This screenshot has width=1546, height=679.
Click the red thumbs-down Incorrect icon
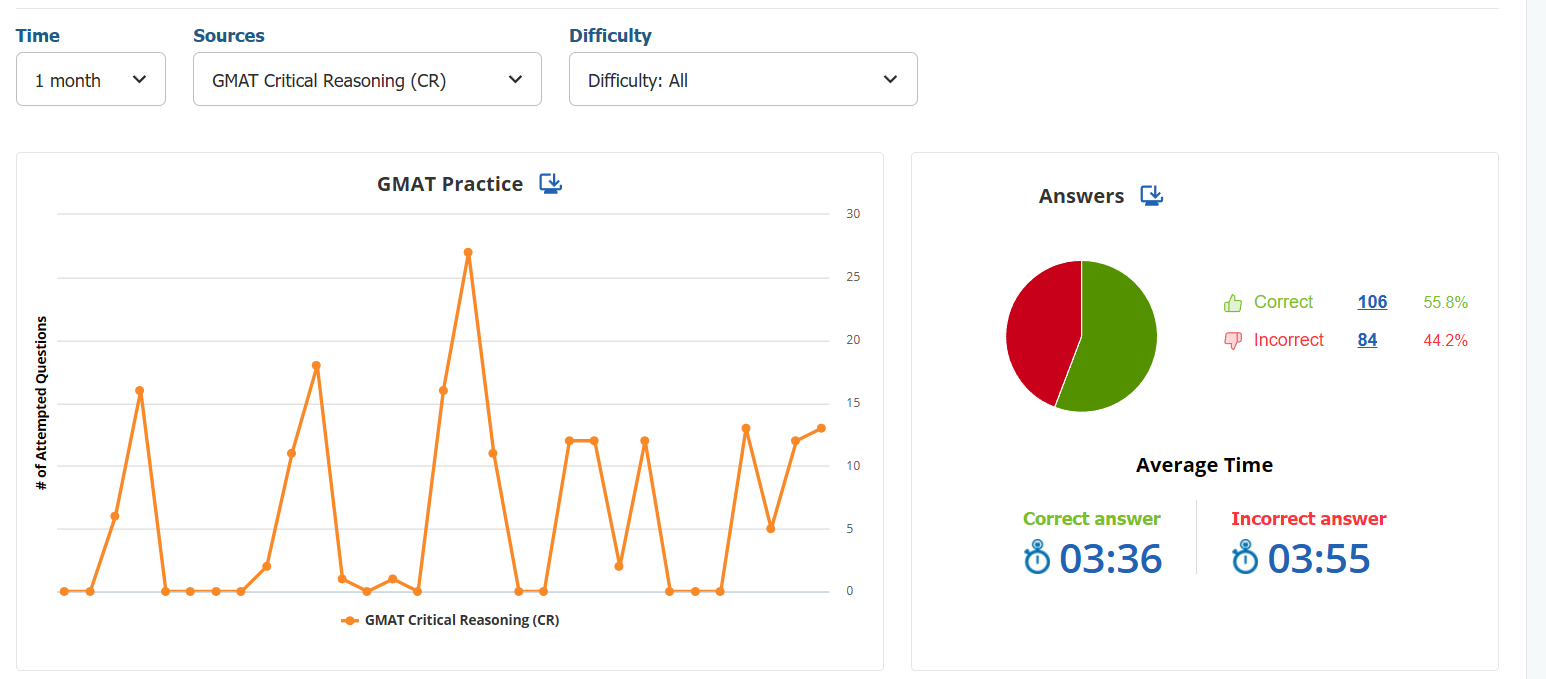1232,341
